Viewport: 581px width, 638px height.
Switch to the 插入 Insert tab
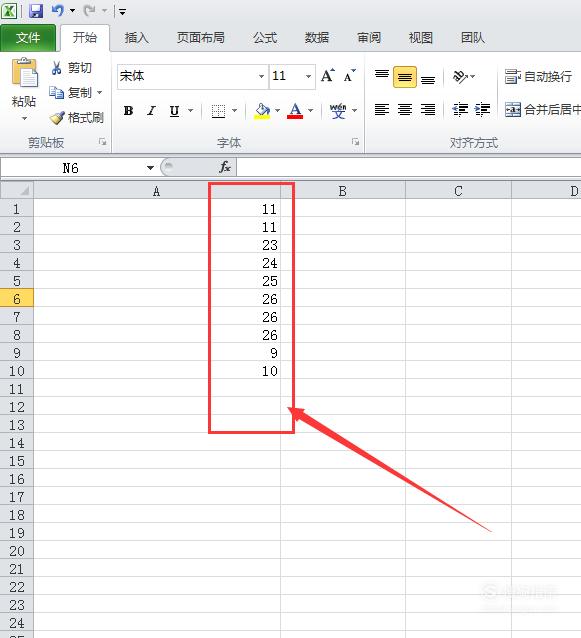[x=137, y=38]
